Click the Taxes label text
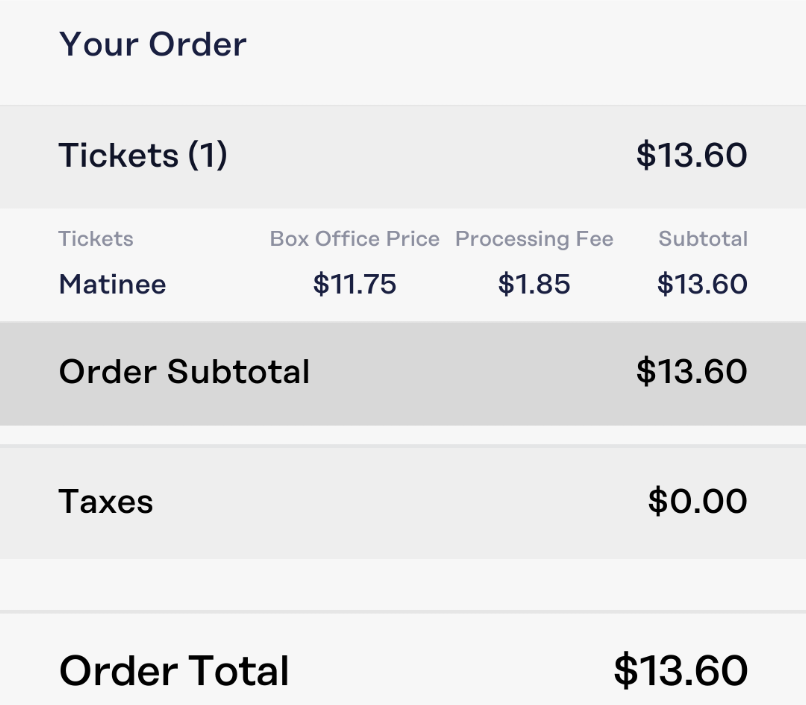The width and height of the screenshot is (806, 705). coord(106,502)
